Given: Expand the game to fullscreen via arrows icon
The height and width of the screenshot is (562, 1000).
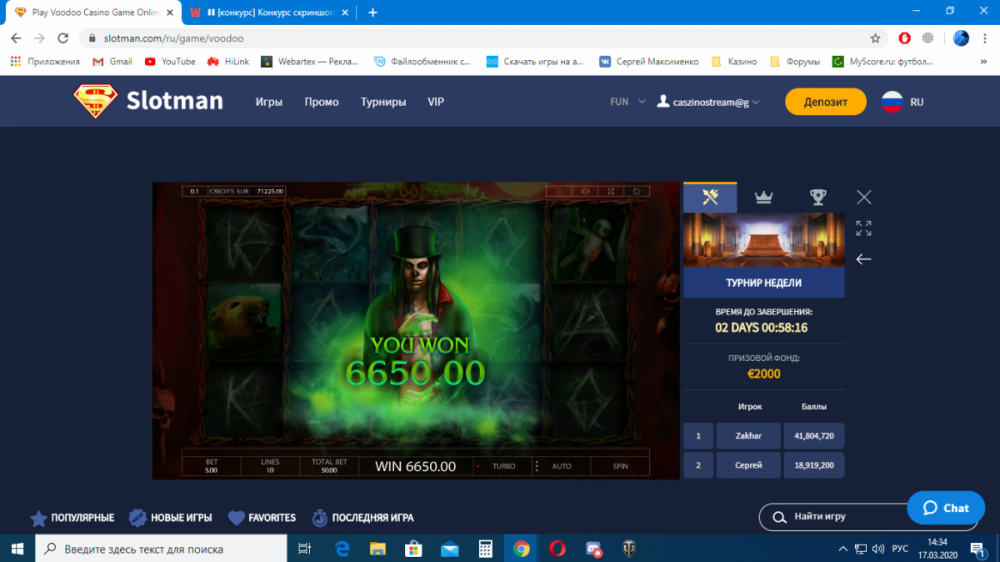Looking at the screenshot, I should (x=864, y=228).
